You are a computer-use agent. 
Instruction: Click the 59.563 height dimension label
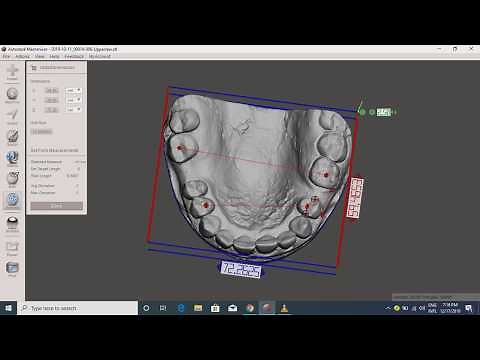[355, 198]
